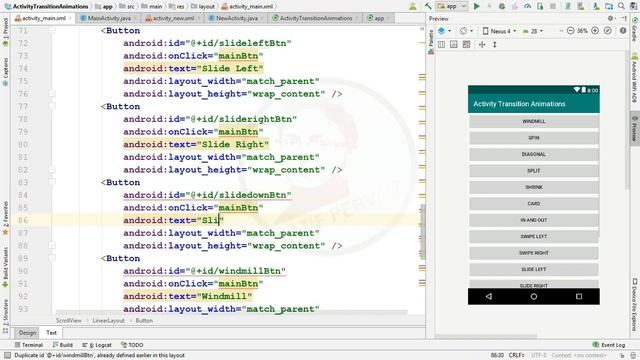
Task: Open Preview panel settings gear
Action: pos(611,18)
